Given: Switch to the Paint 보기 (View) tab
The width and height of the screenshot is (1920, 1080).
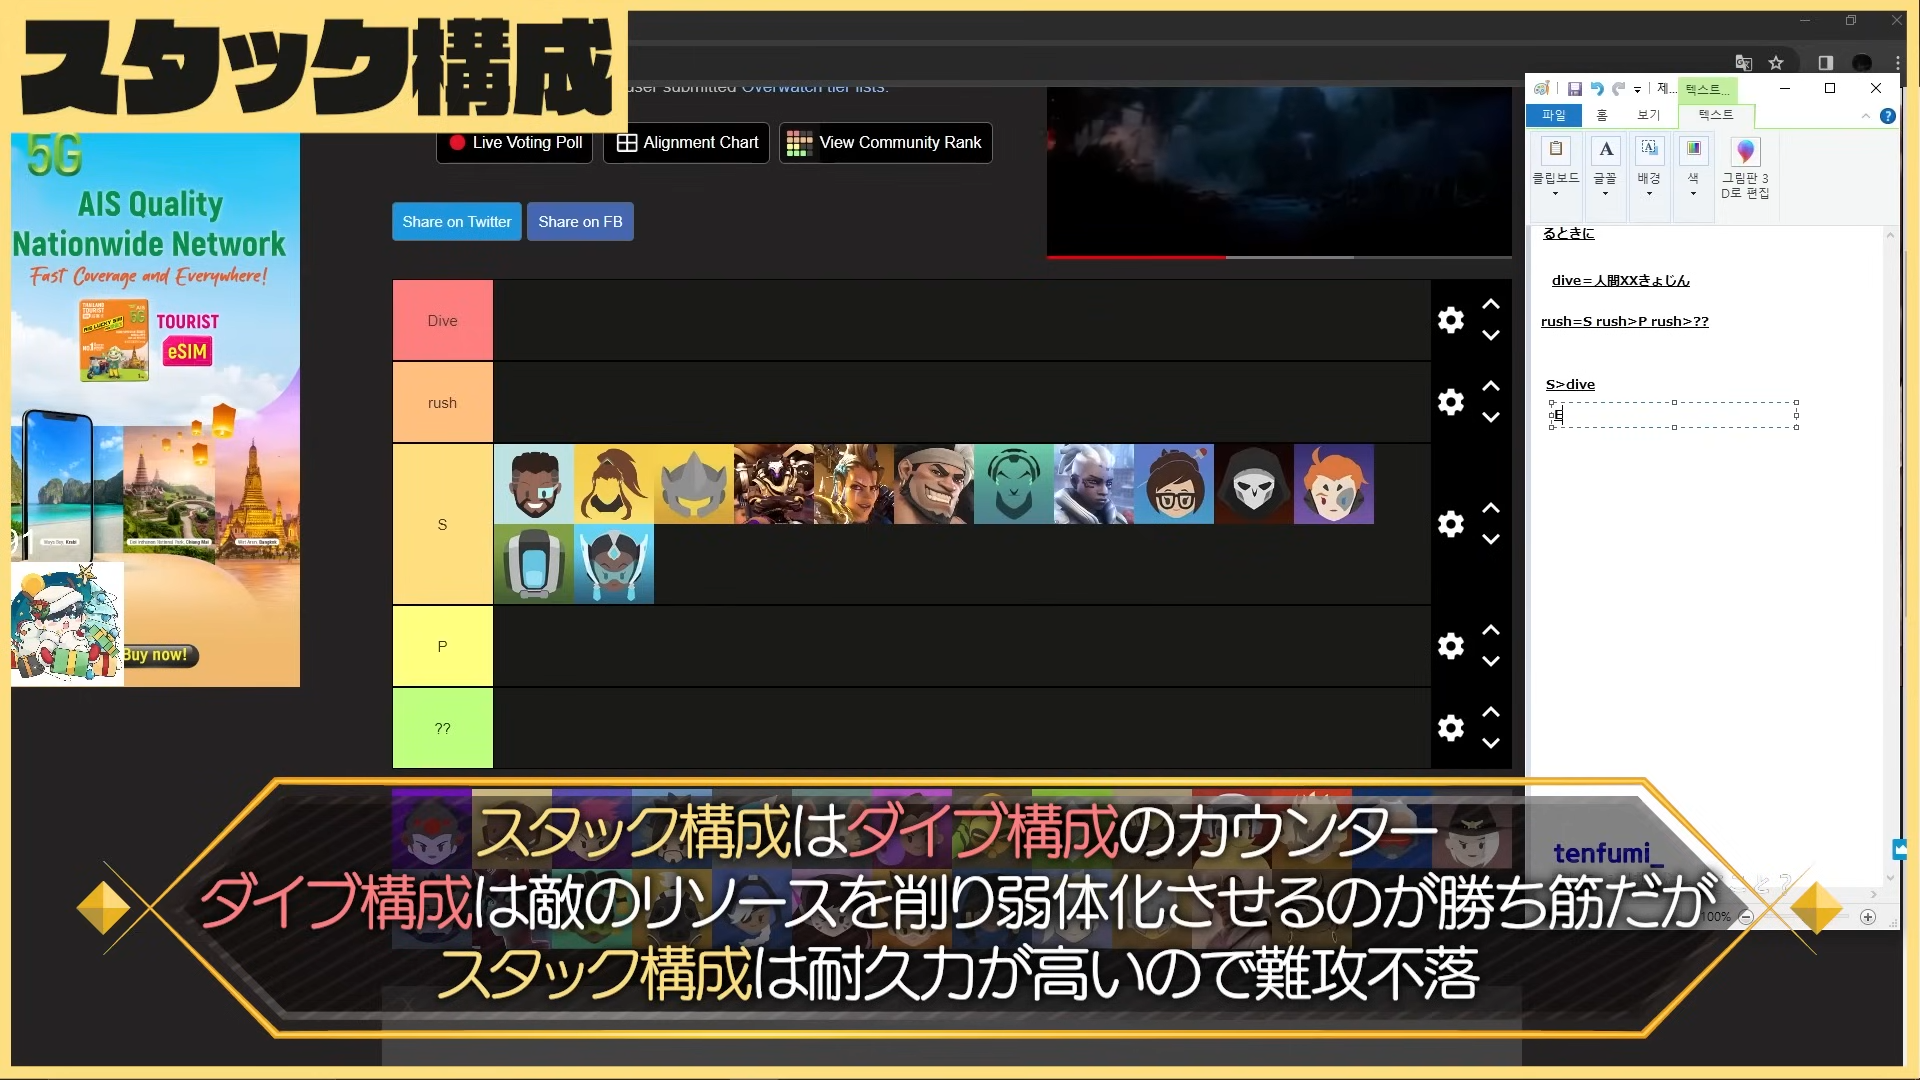Looking at the screenshot, I should pos(1648,116).
